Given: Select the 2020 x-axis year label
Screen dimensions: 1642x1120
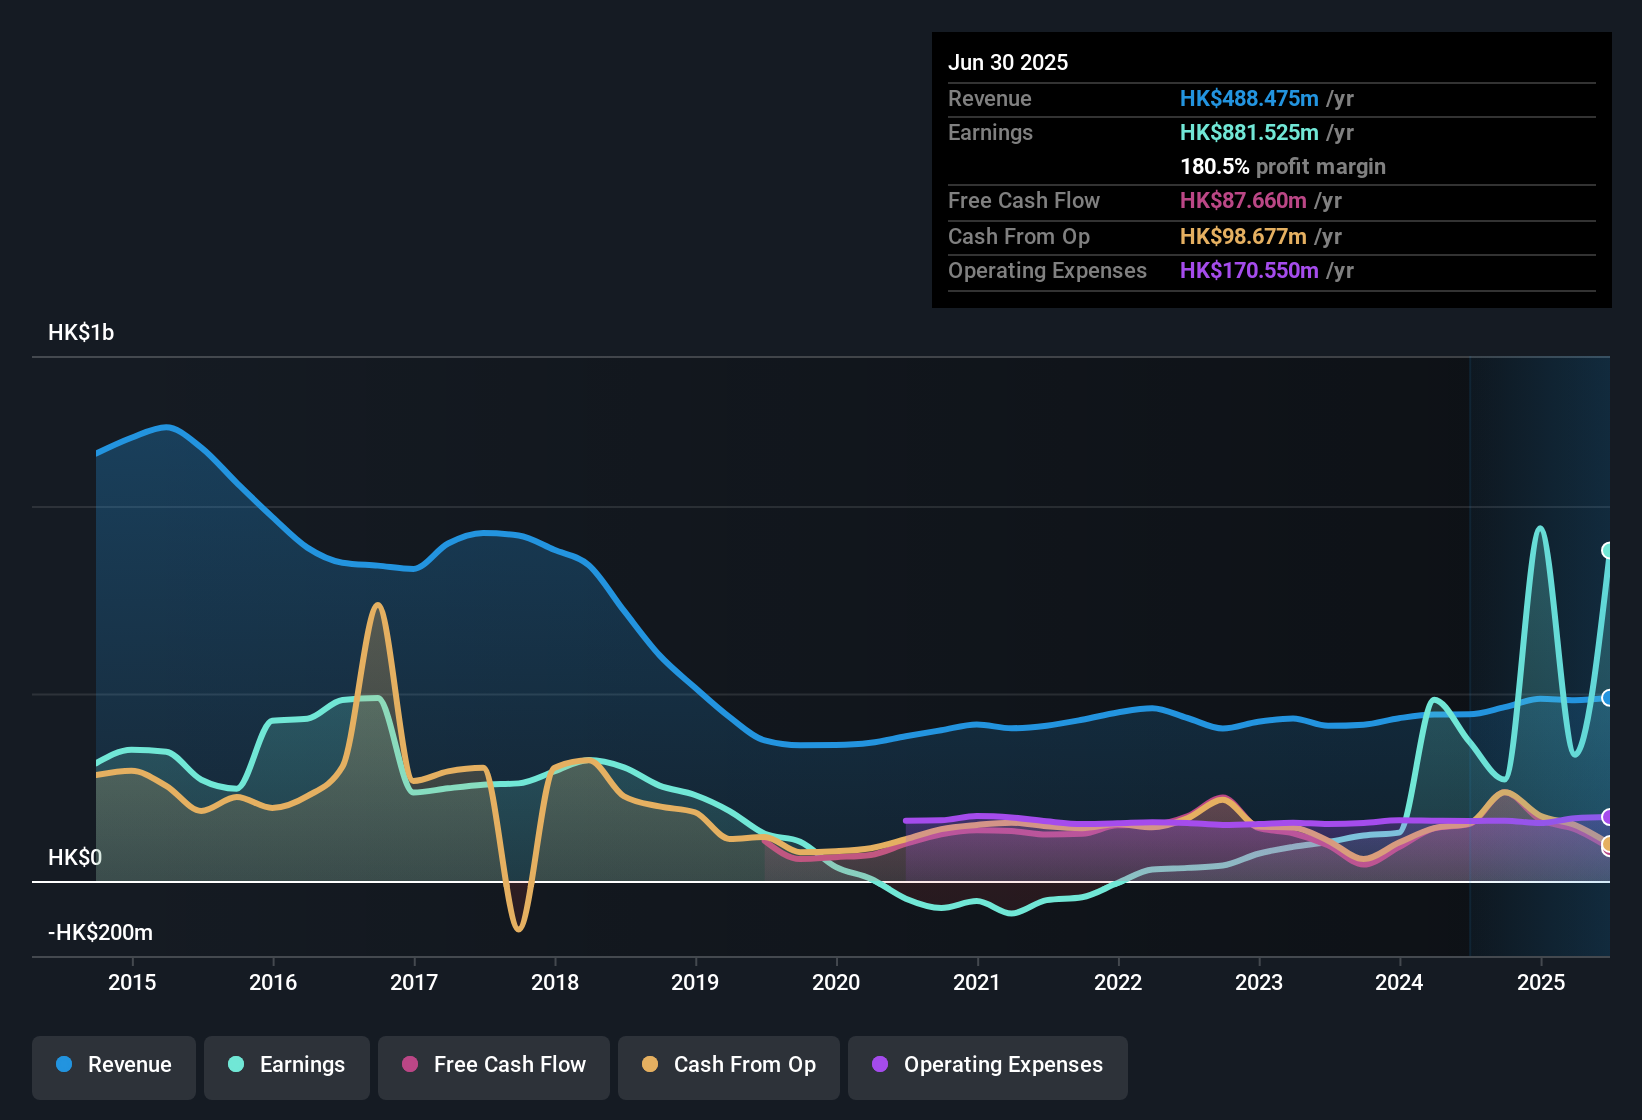Looking at the screenshot, I should 836,982.
